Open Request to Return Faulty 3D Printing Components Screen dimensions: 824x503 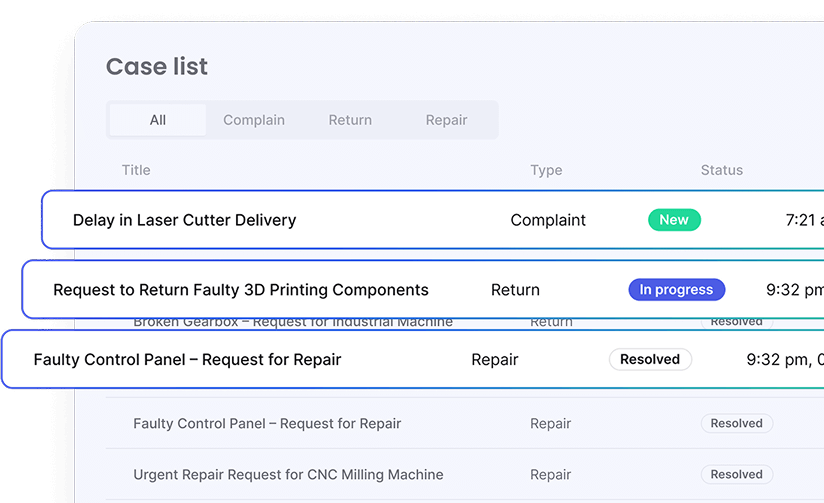(x=240, y=290)
